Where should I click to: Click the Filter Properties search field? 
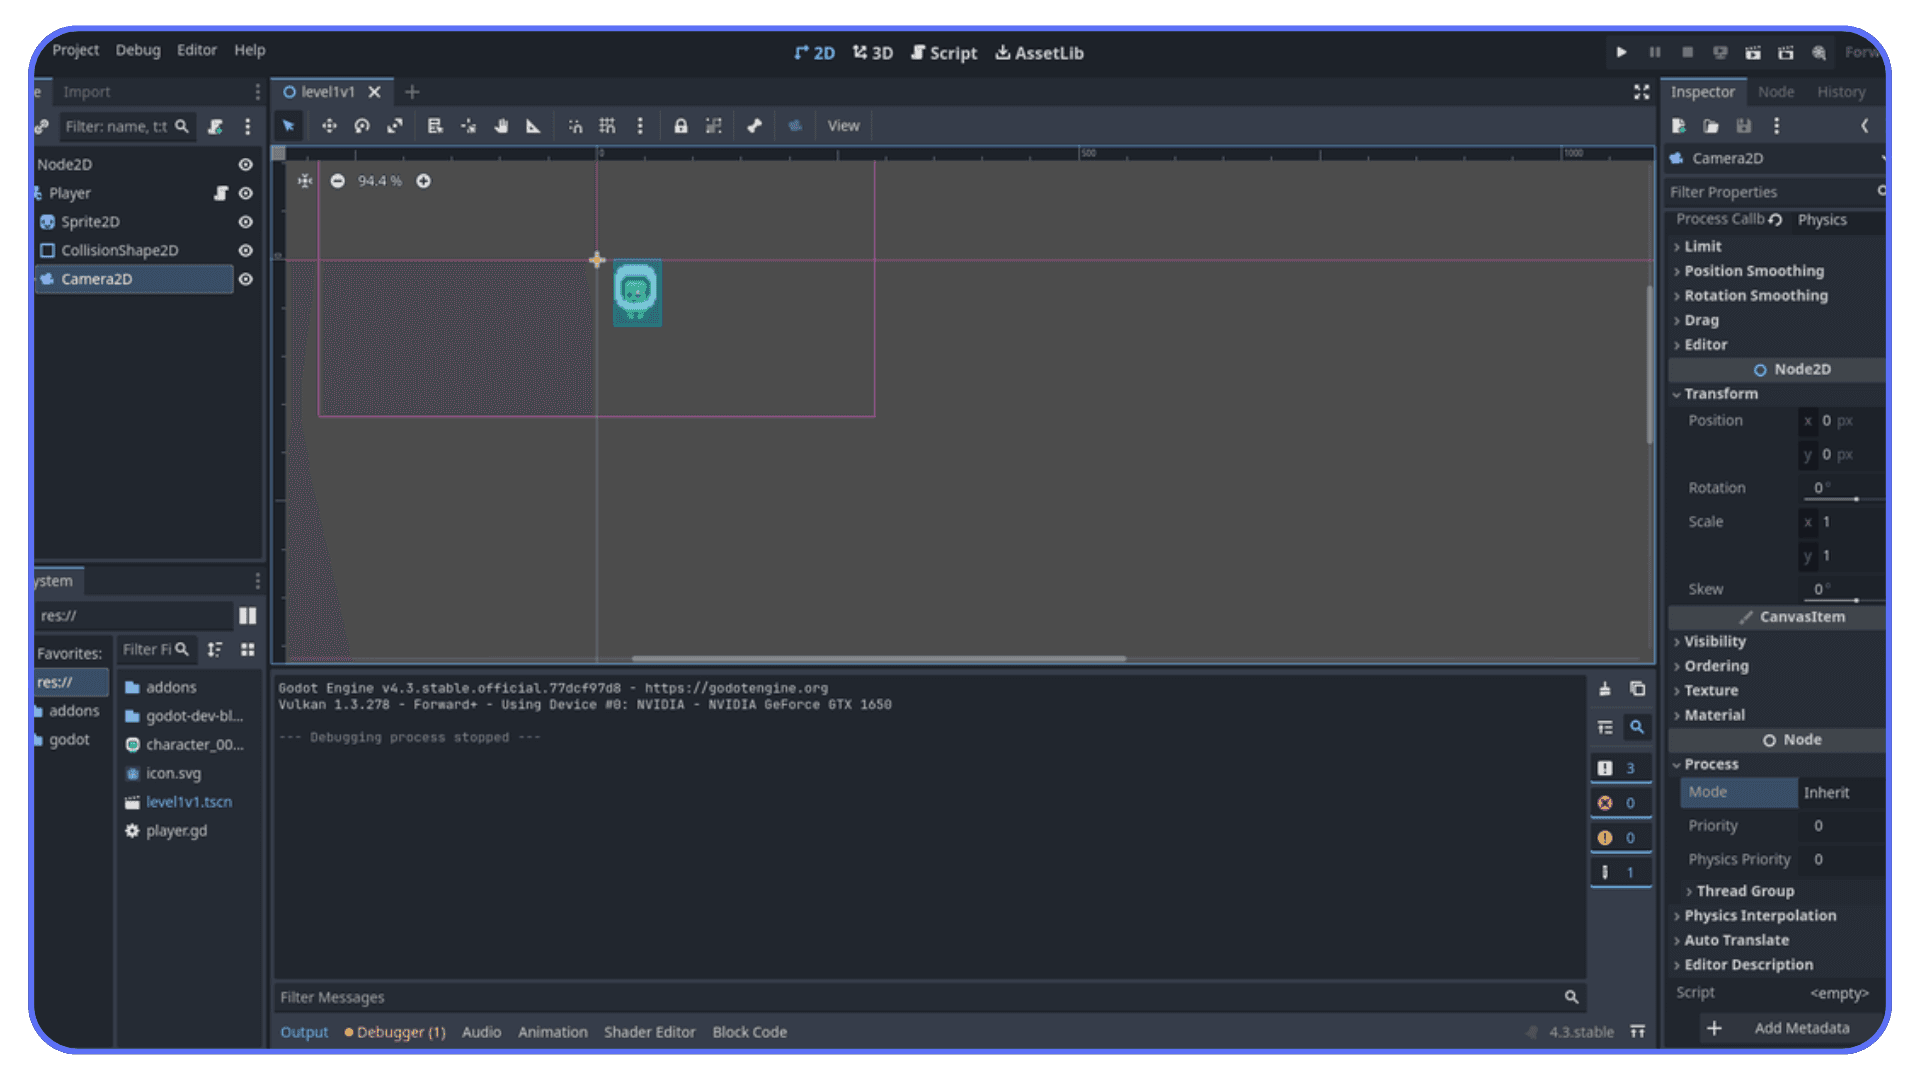1770,191
